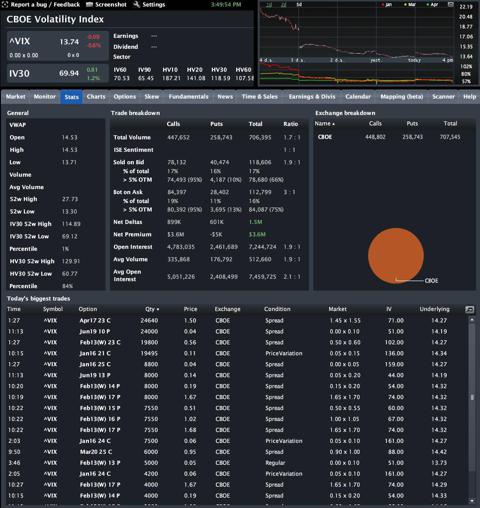Click the scroll up arrow of trades table
480x508 pixels.
point(472,320)
